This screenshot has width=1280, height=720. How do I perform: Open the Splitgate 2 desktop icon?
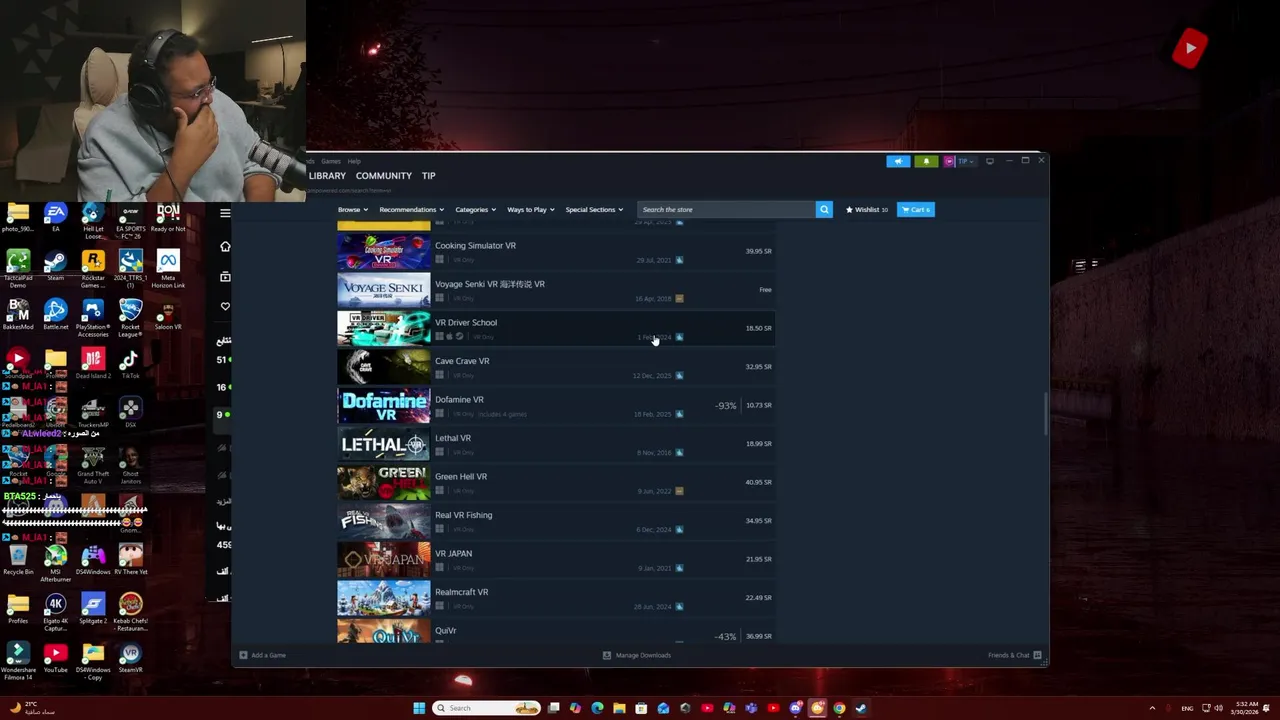93,609
